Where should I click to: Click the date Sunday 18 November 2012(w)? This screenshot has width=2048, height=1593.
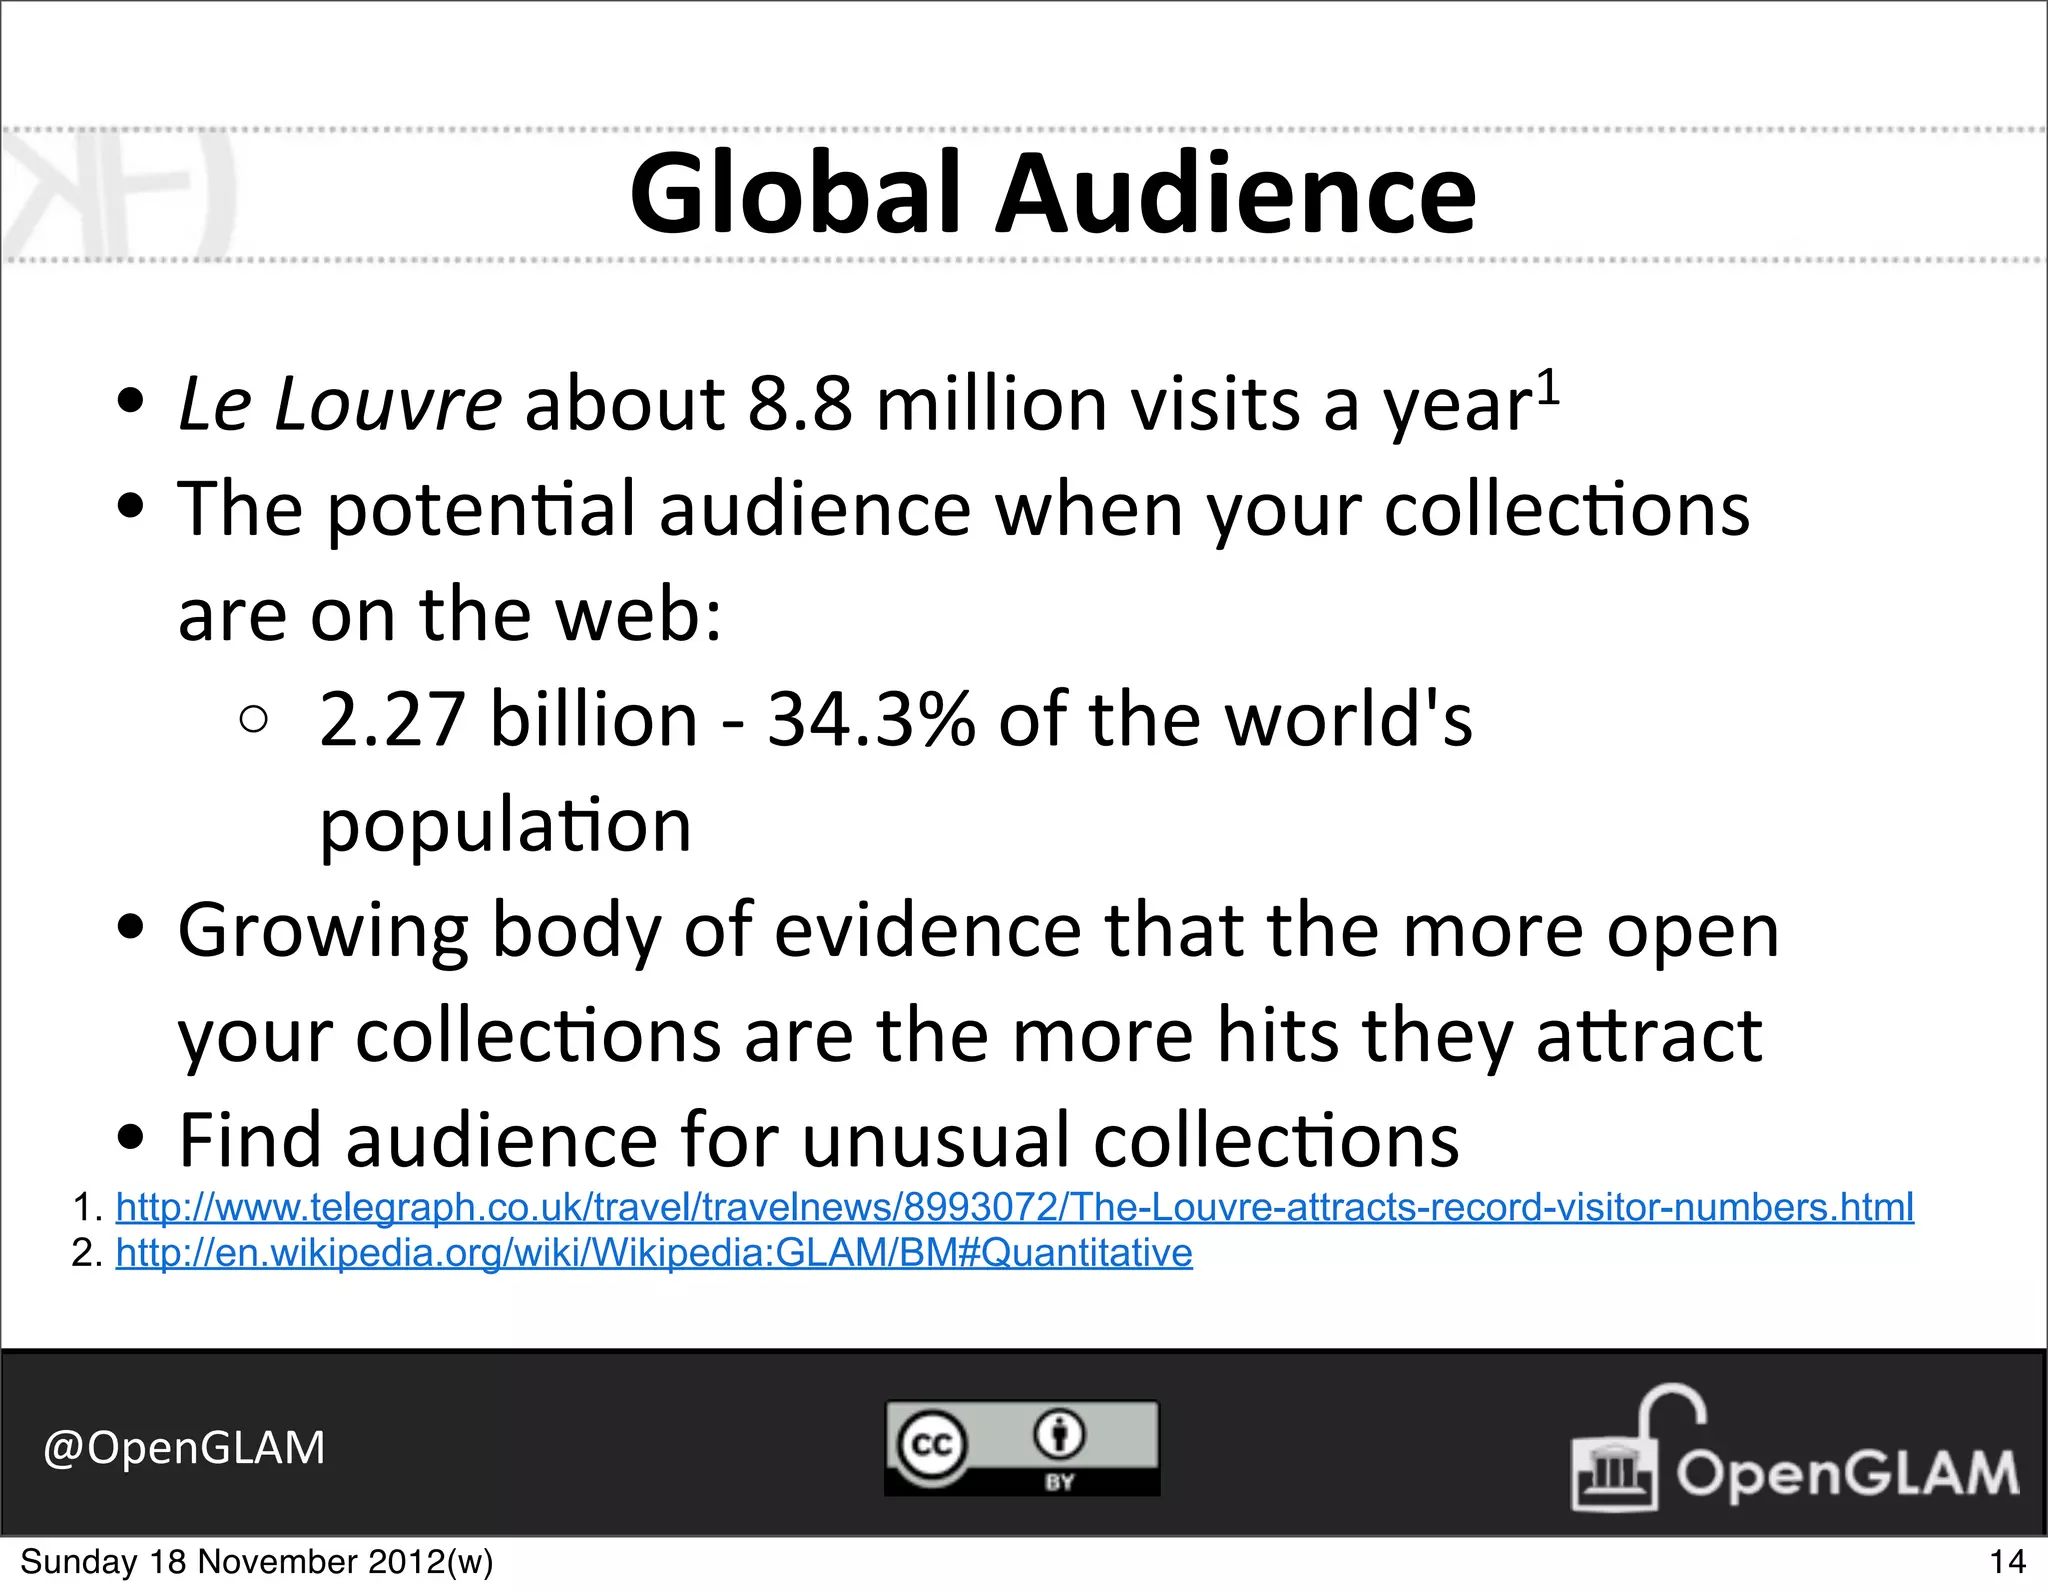(x=257, y=1562)
